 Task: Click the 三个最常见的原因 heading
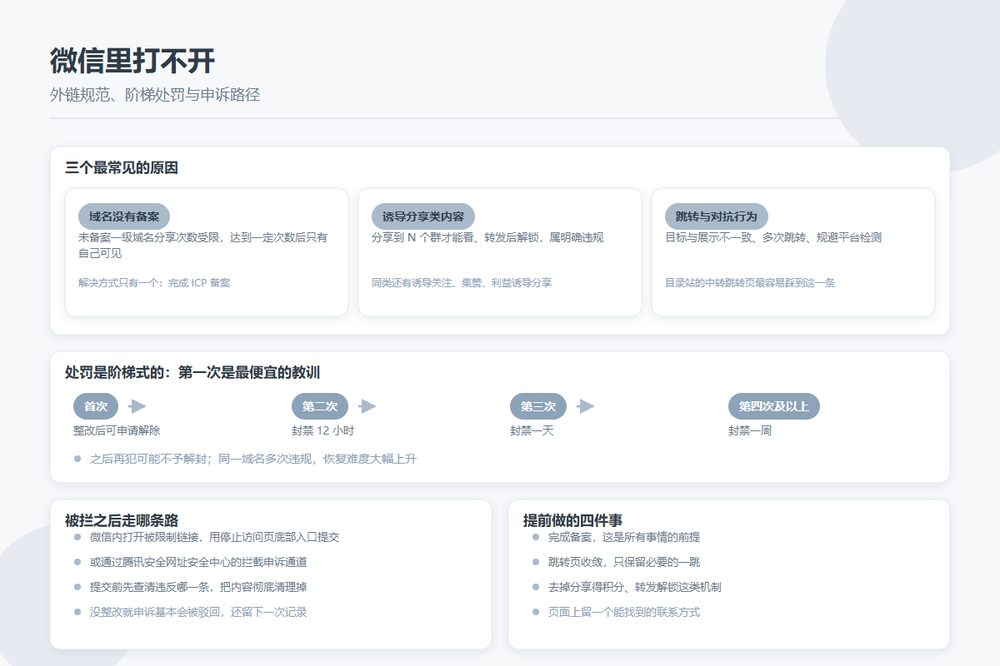coord(121,168)
